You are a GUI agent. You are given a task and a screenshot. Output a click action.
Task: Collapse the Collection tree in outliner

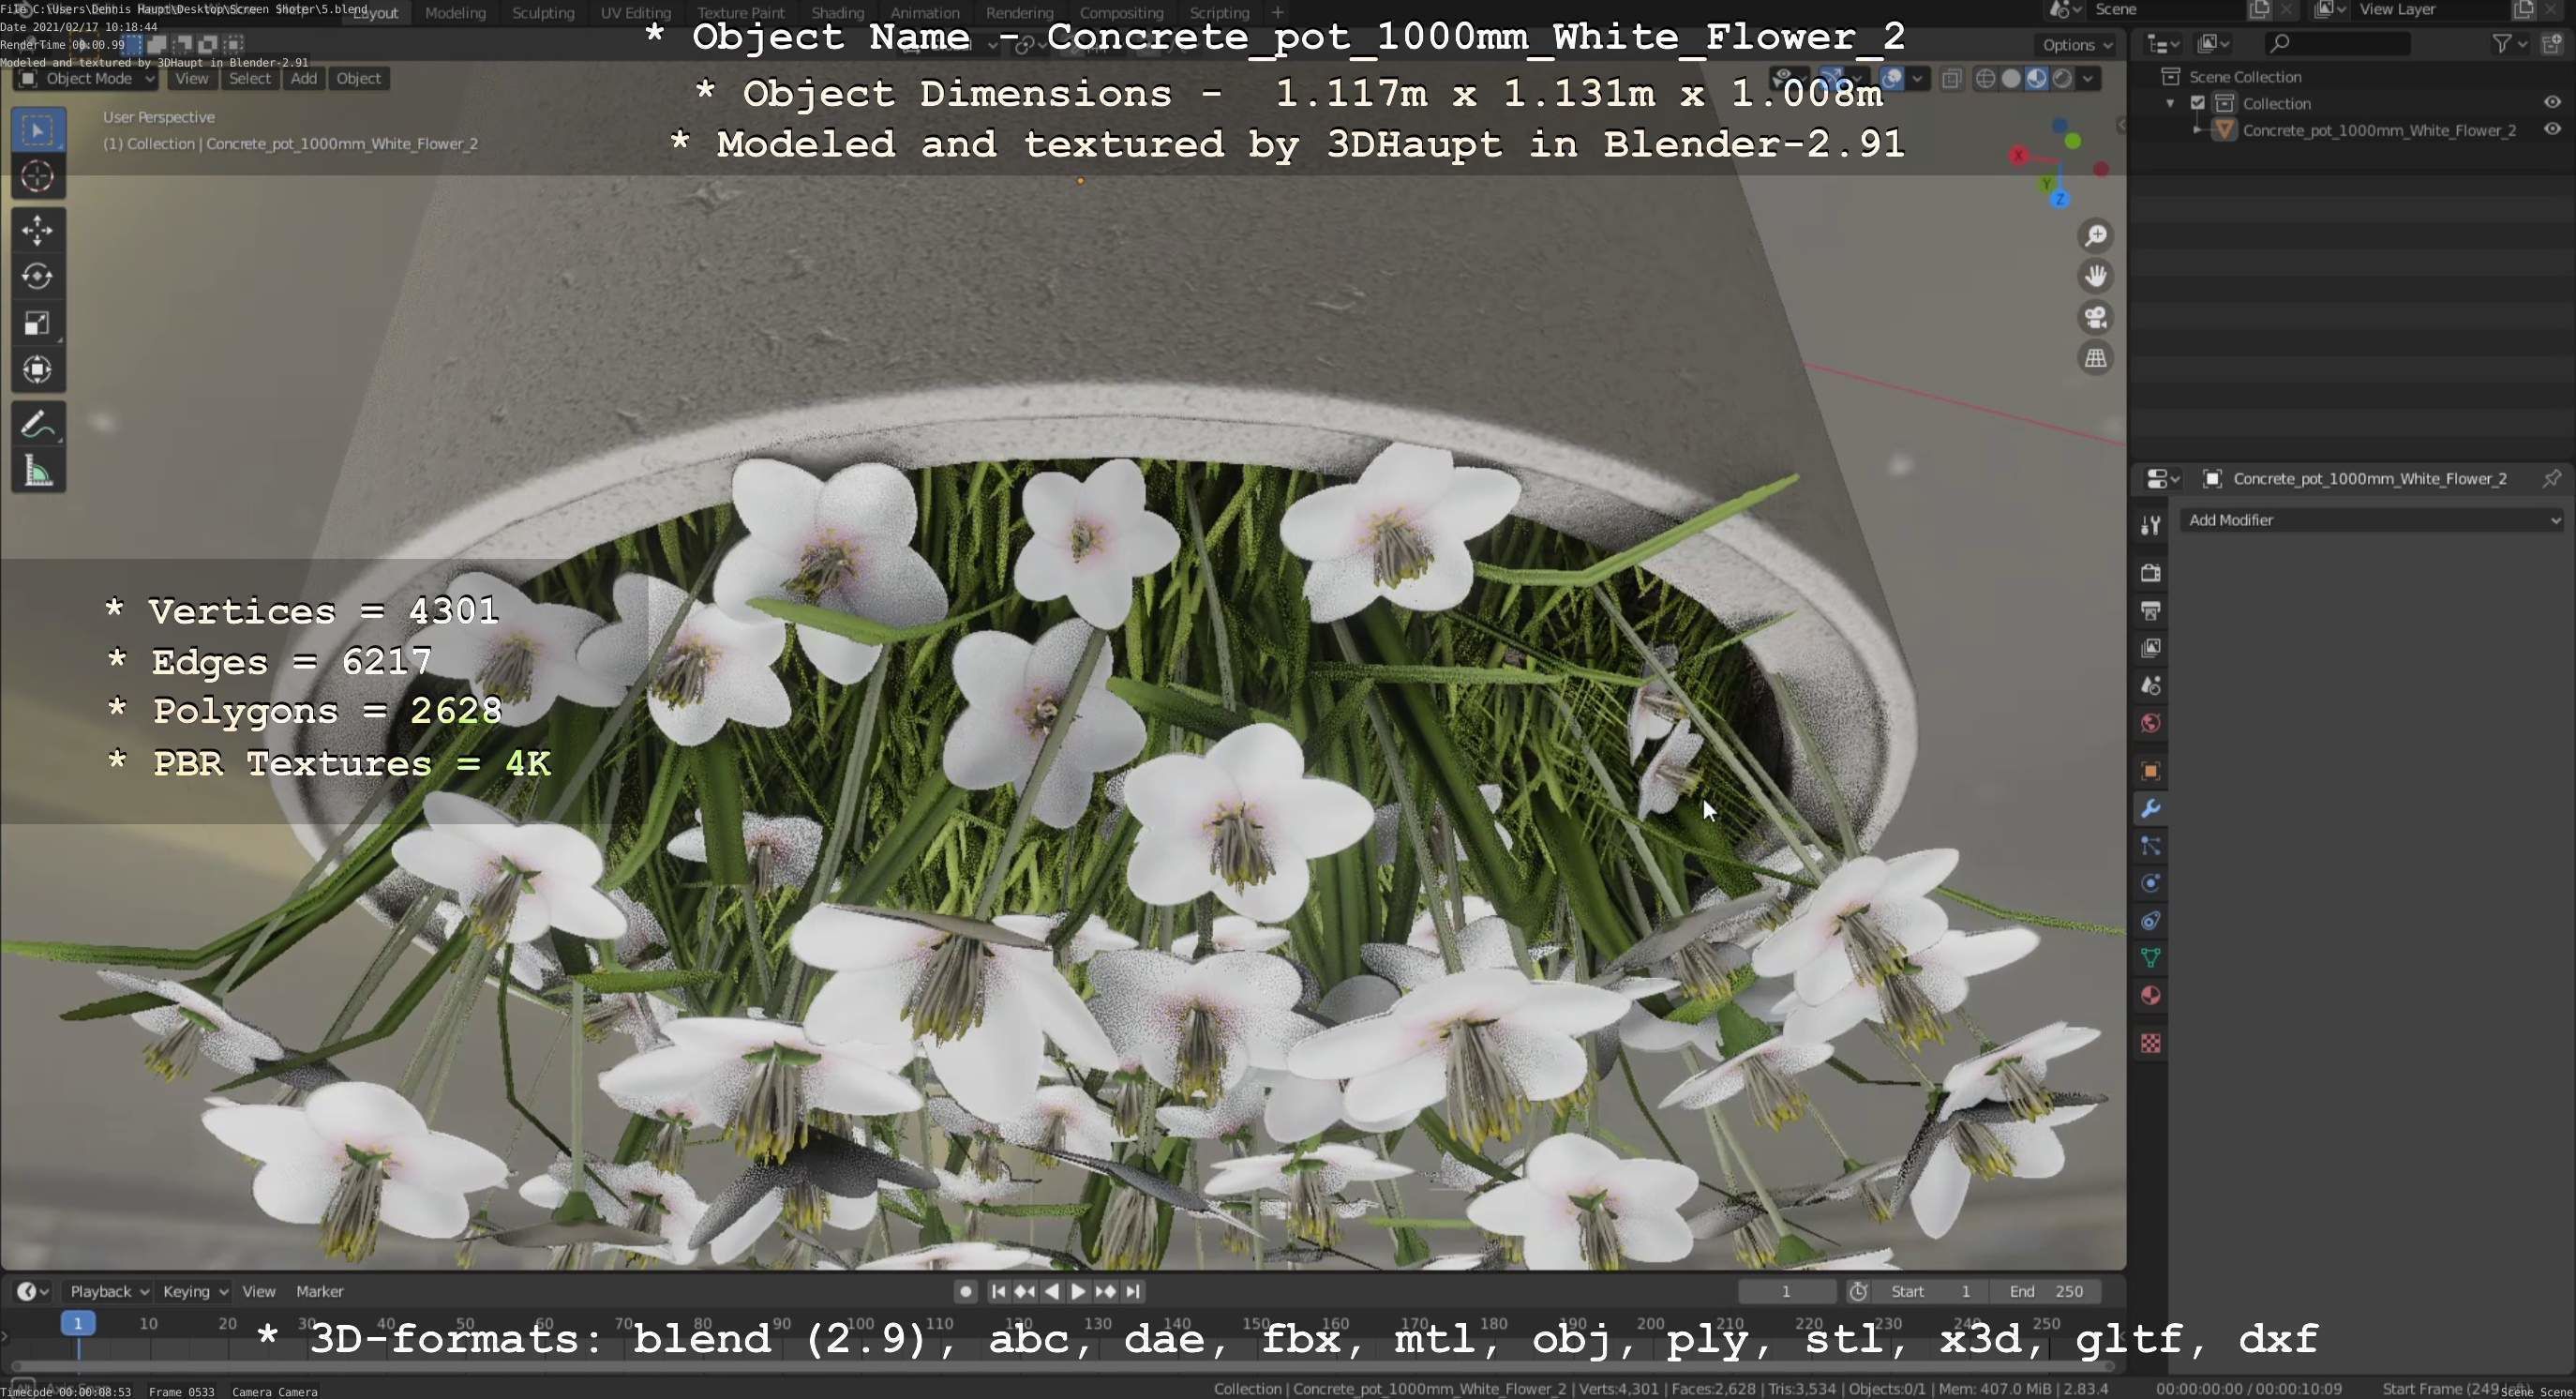pyautogui.click(x=2170, y=103)
